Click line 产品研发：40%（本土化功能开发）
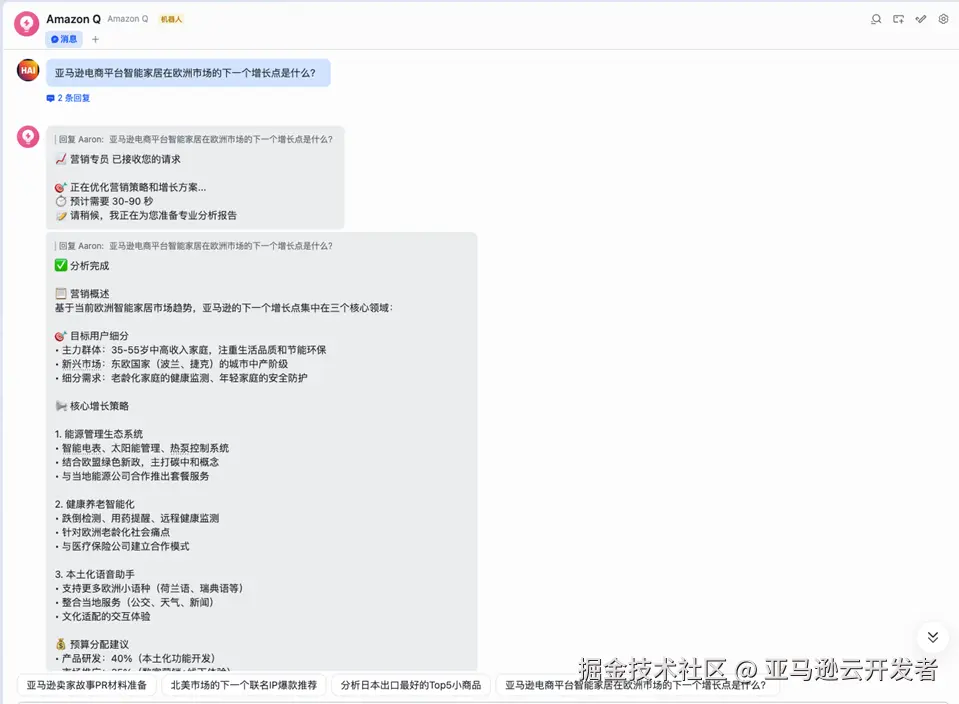Screen dimensions: 959x704 coord(136,658)
